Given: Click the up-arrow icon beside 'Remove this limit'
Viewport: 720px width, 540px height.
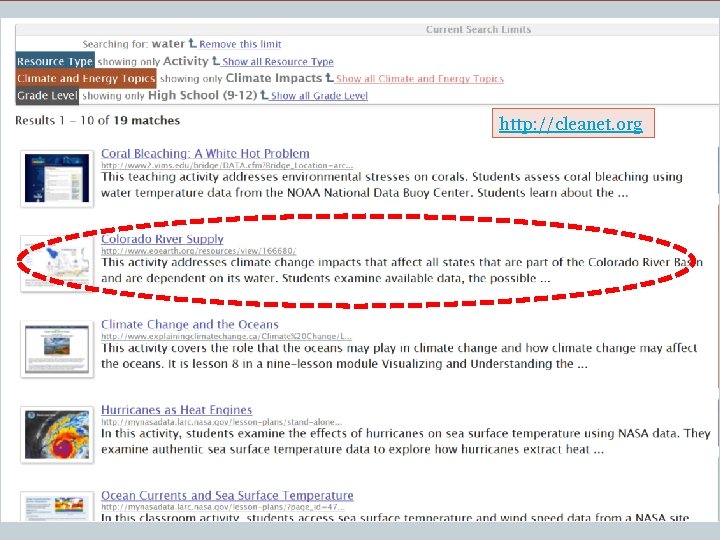Looking at the screenshot, I should pos(192,43).
